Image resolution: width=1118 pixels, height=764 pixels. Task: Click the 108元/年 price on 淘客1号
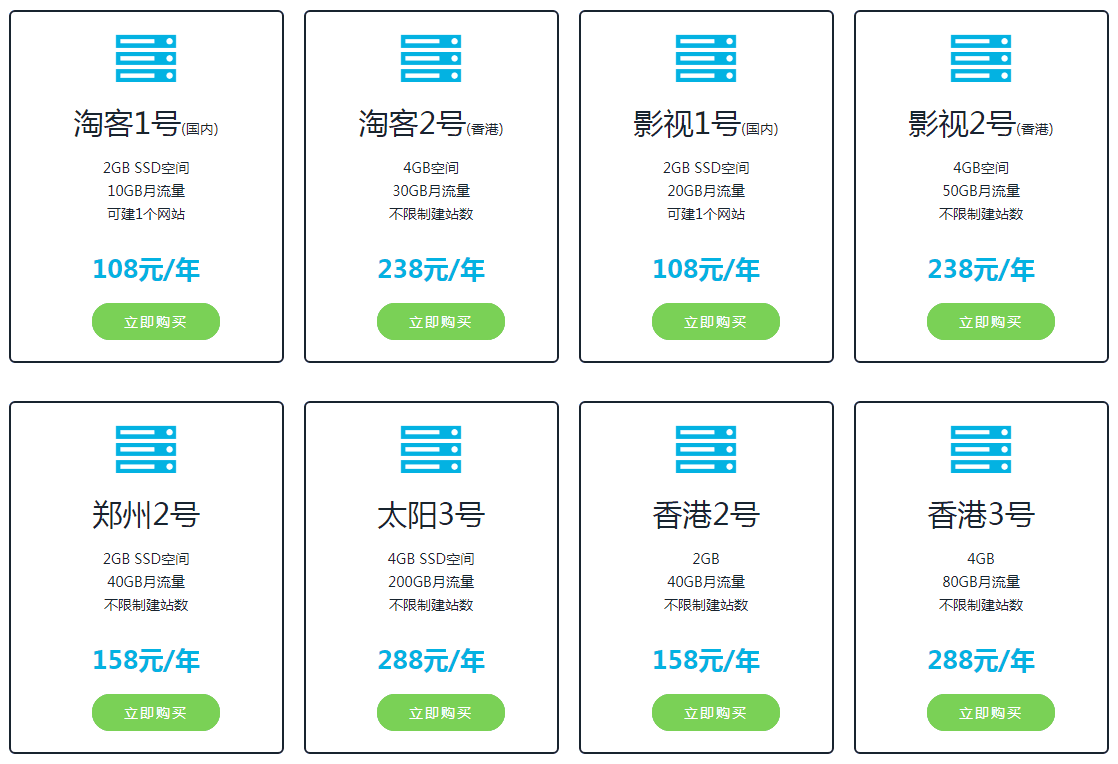146,269
